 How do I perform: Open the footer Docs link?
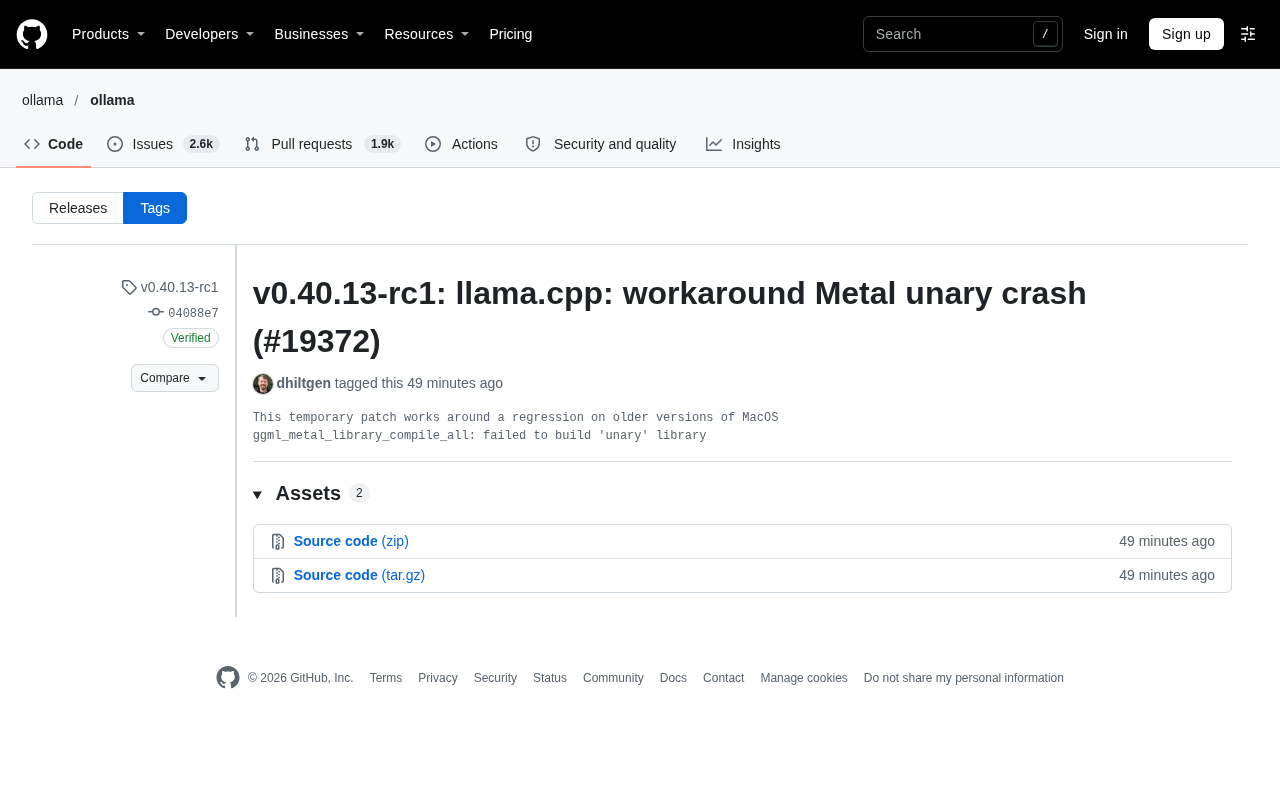[x=673, y=678]
